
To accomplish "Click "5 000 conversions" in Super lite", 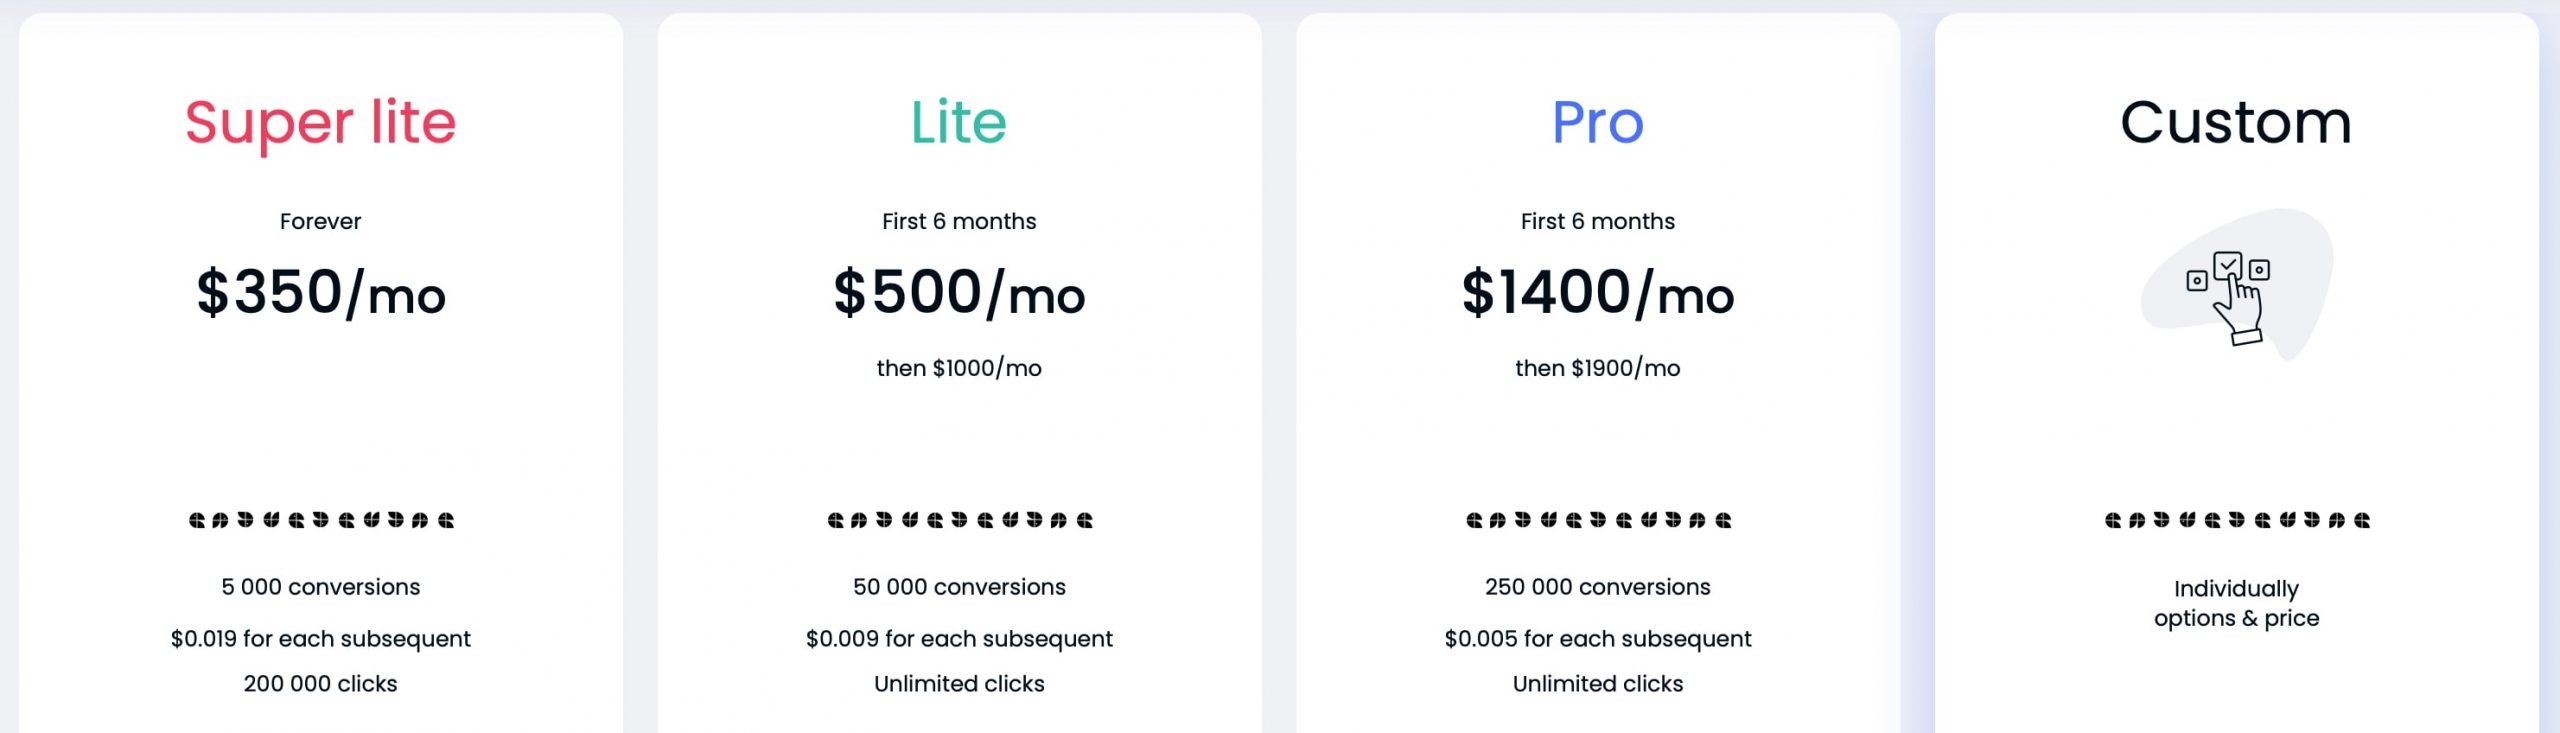I will [321, 587].
